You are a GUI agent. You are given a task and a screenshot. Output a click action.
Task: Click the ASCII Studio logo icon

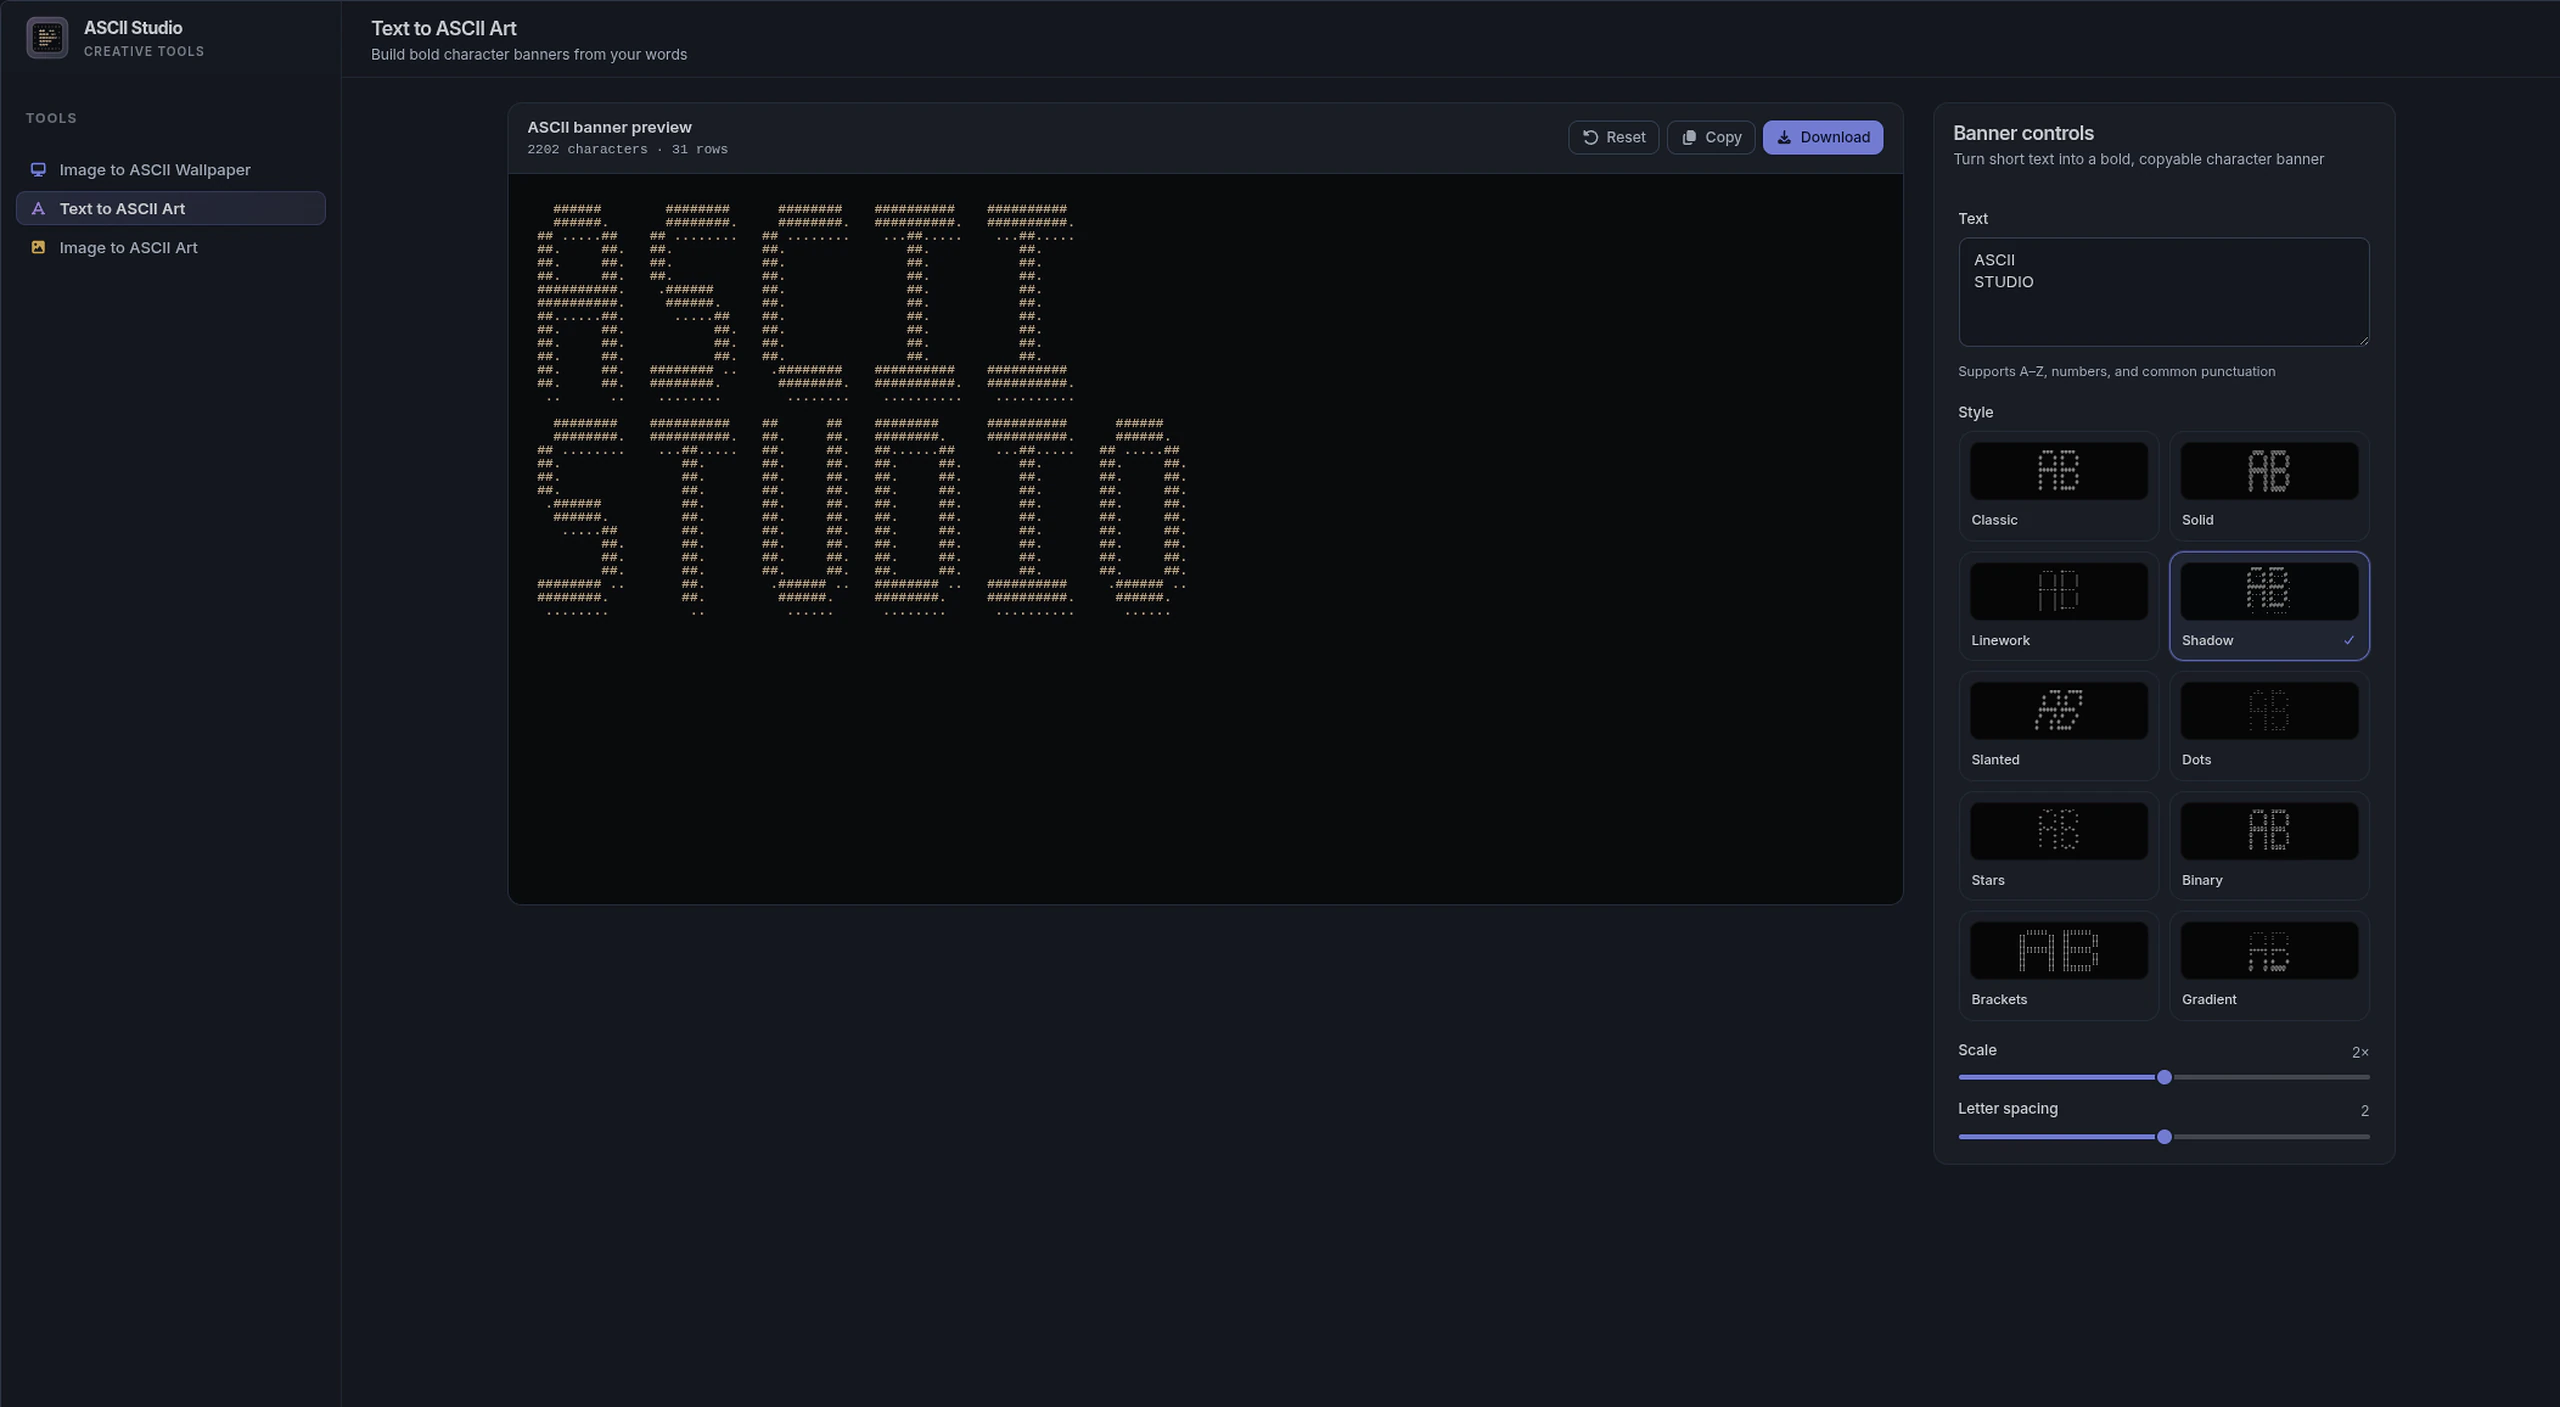click(47, 38)
